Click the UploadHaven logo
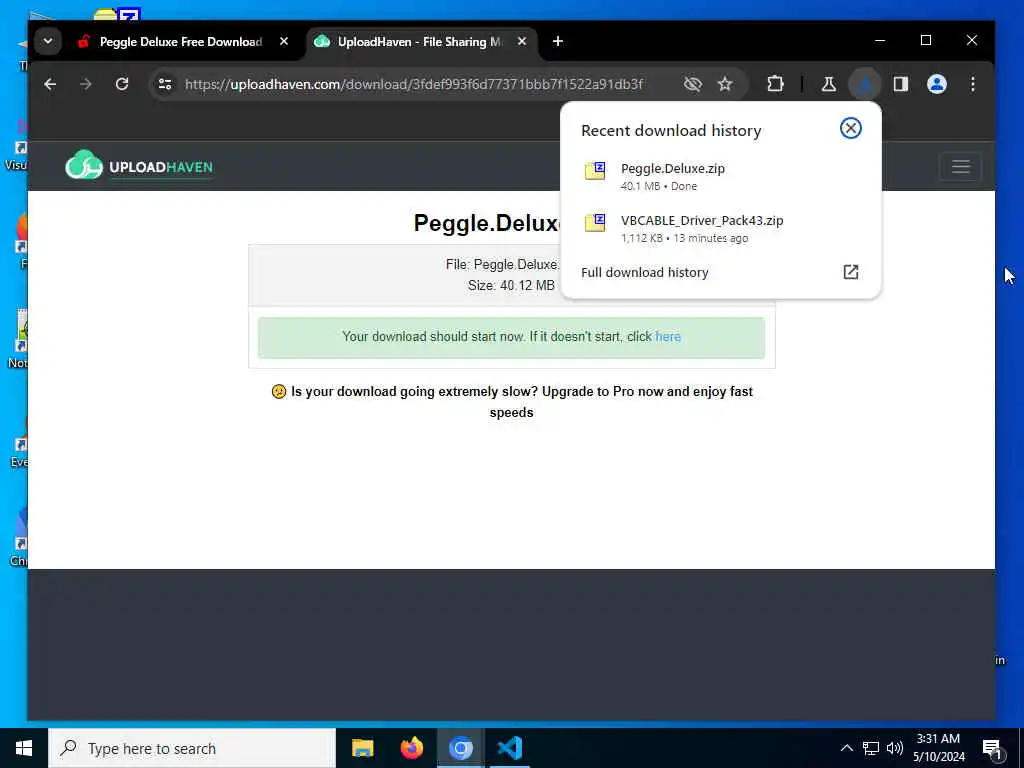Image resolution: width=1024 pixels, height=768 pixels. click(139, 165)
